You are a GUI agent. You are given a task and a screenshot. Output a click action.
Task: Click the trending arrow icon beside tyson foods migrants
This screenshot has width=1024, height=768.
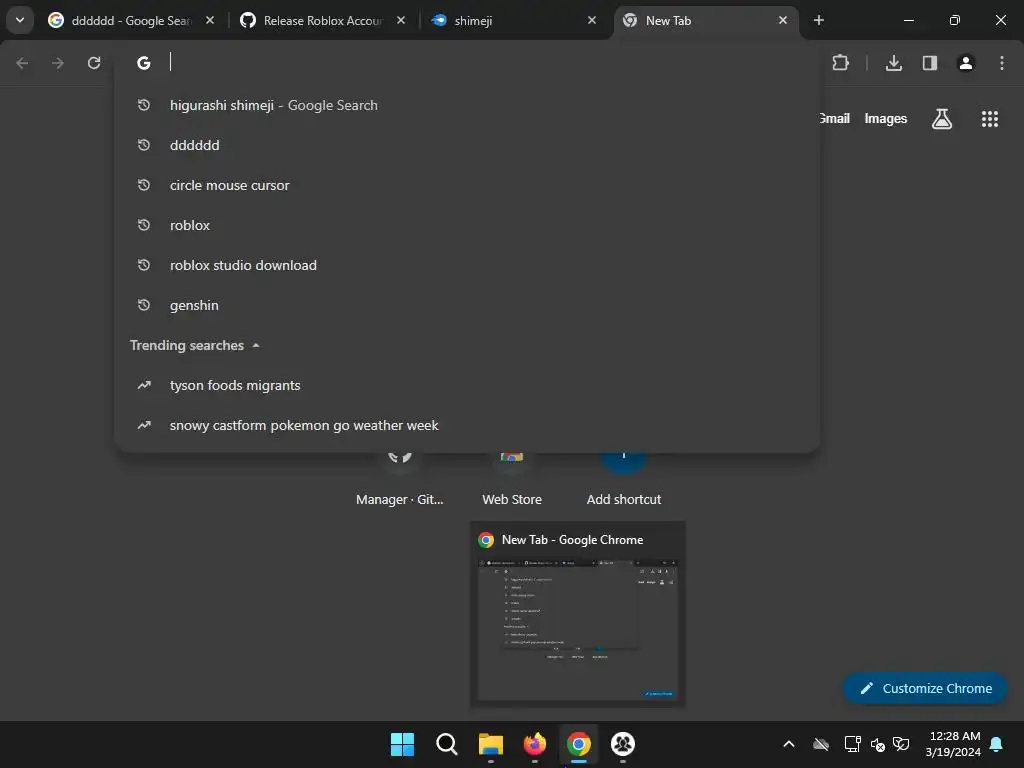click(144, 385)
